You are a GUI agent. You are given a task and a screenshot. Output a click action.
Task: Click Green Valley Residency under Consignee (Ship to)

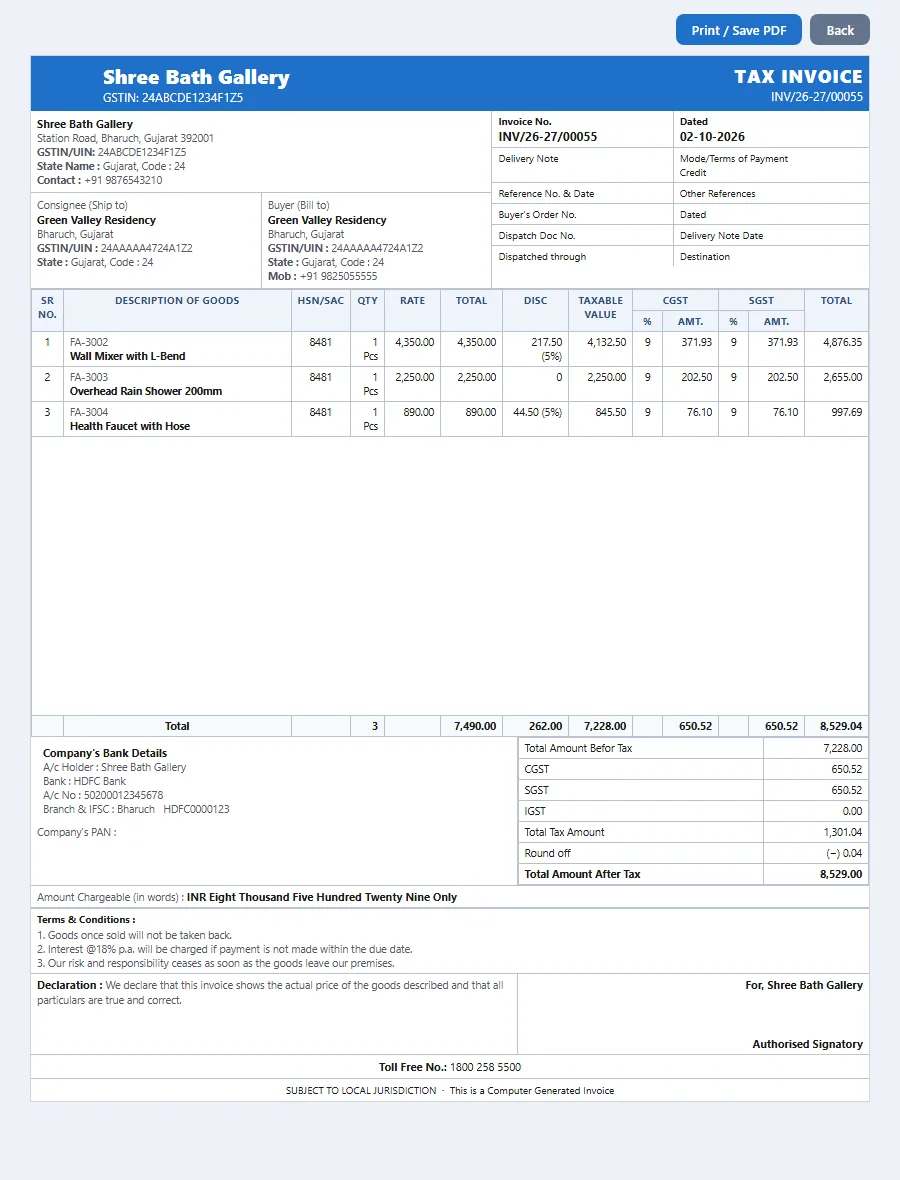(96, 220)
